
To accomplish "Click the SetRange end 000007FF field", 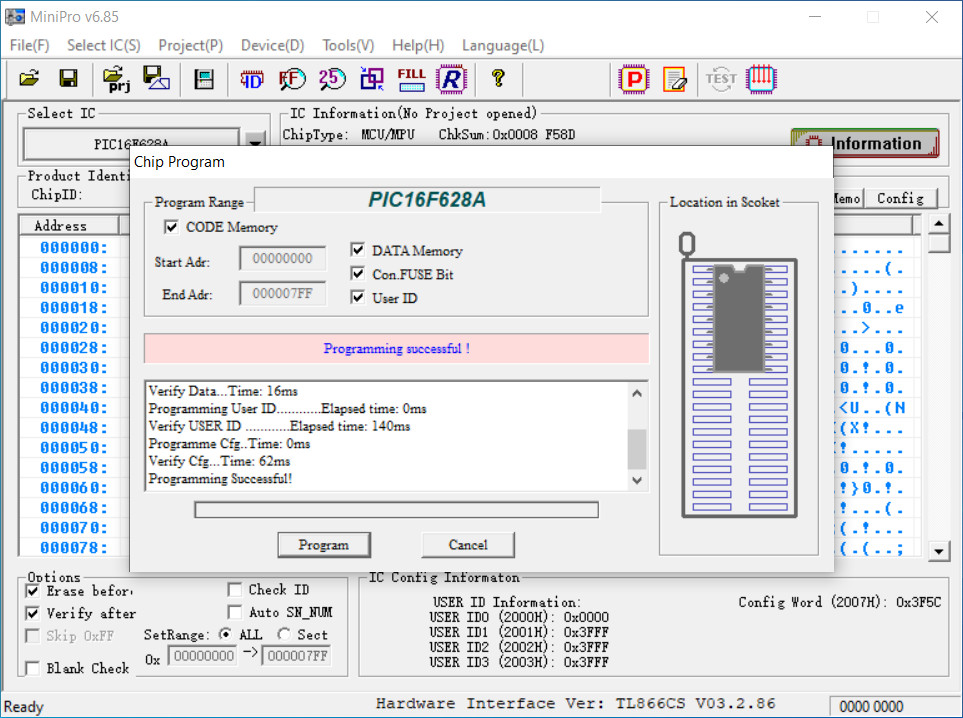I will click(x=297, y=656).
